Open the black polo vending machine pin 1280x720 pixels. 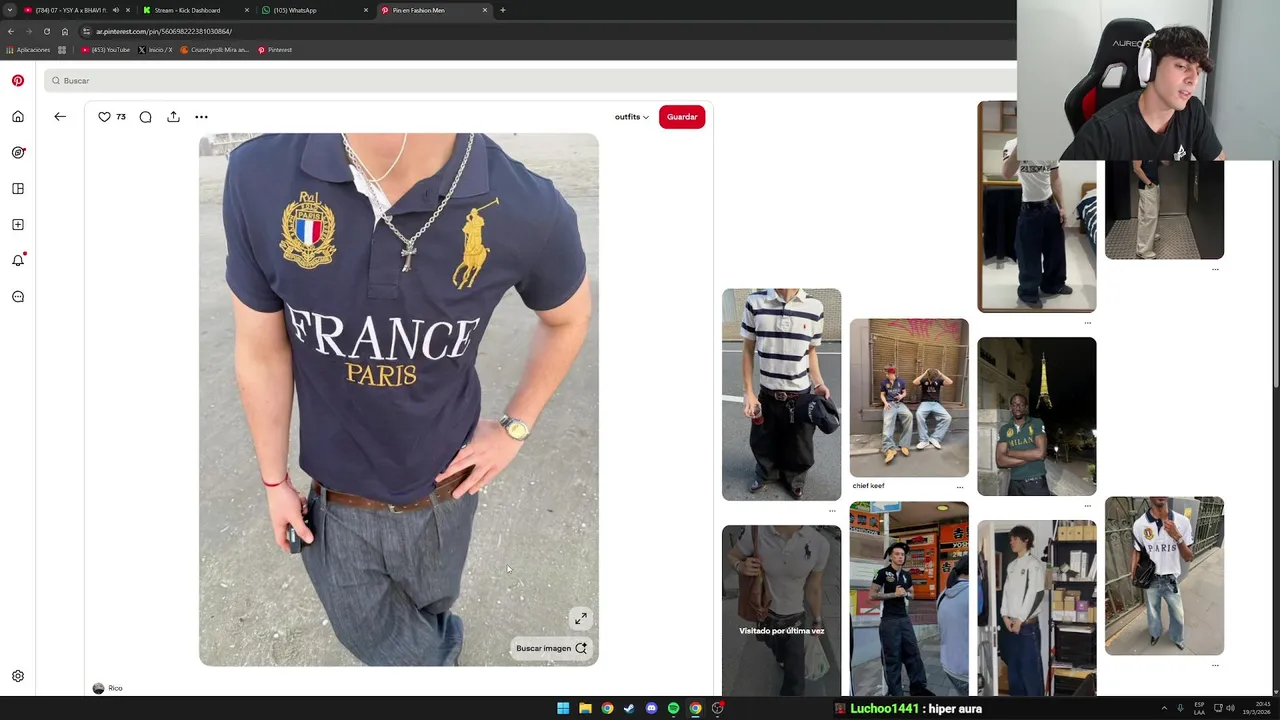click(x=909, y=598)
